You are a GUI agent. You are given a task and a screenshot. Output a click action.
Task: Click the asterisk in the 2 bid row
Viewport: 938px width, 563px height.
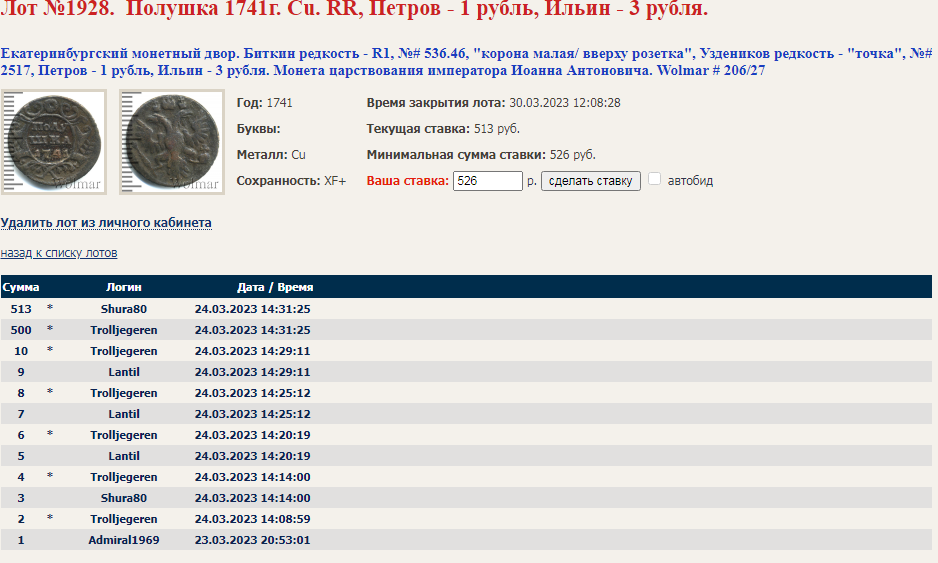[50, 518]
